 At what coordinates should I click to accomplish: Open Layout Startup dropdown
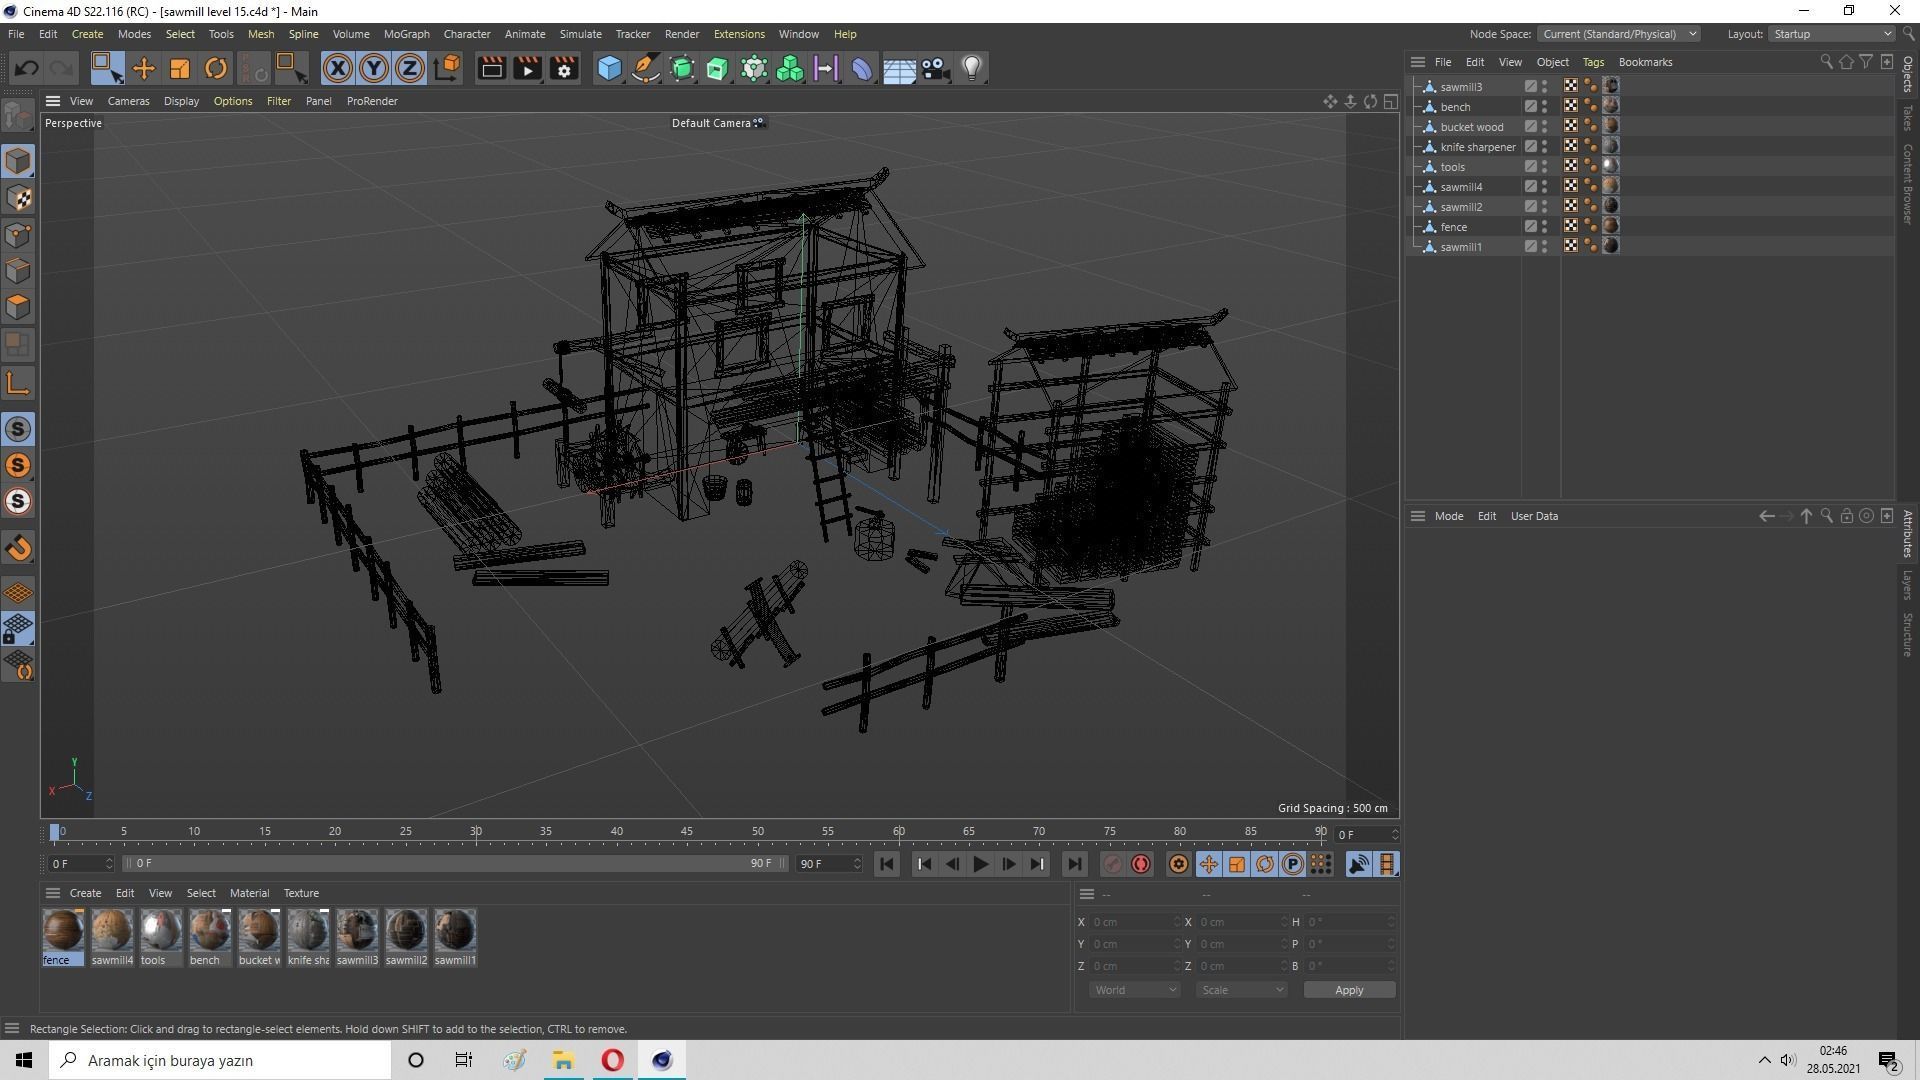point(1831,34)
